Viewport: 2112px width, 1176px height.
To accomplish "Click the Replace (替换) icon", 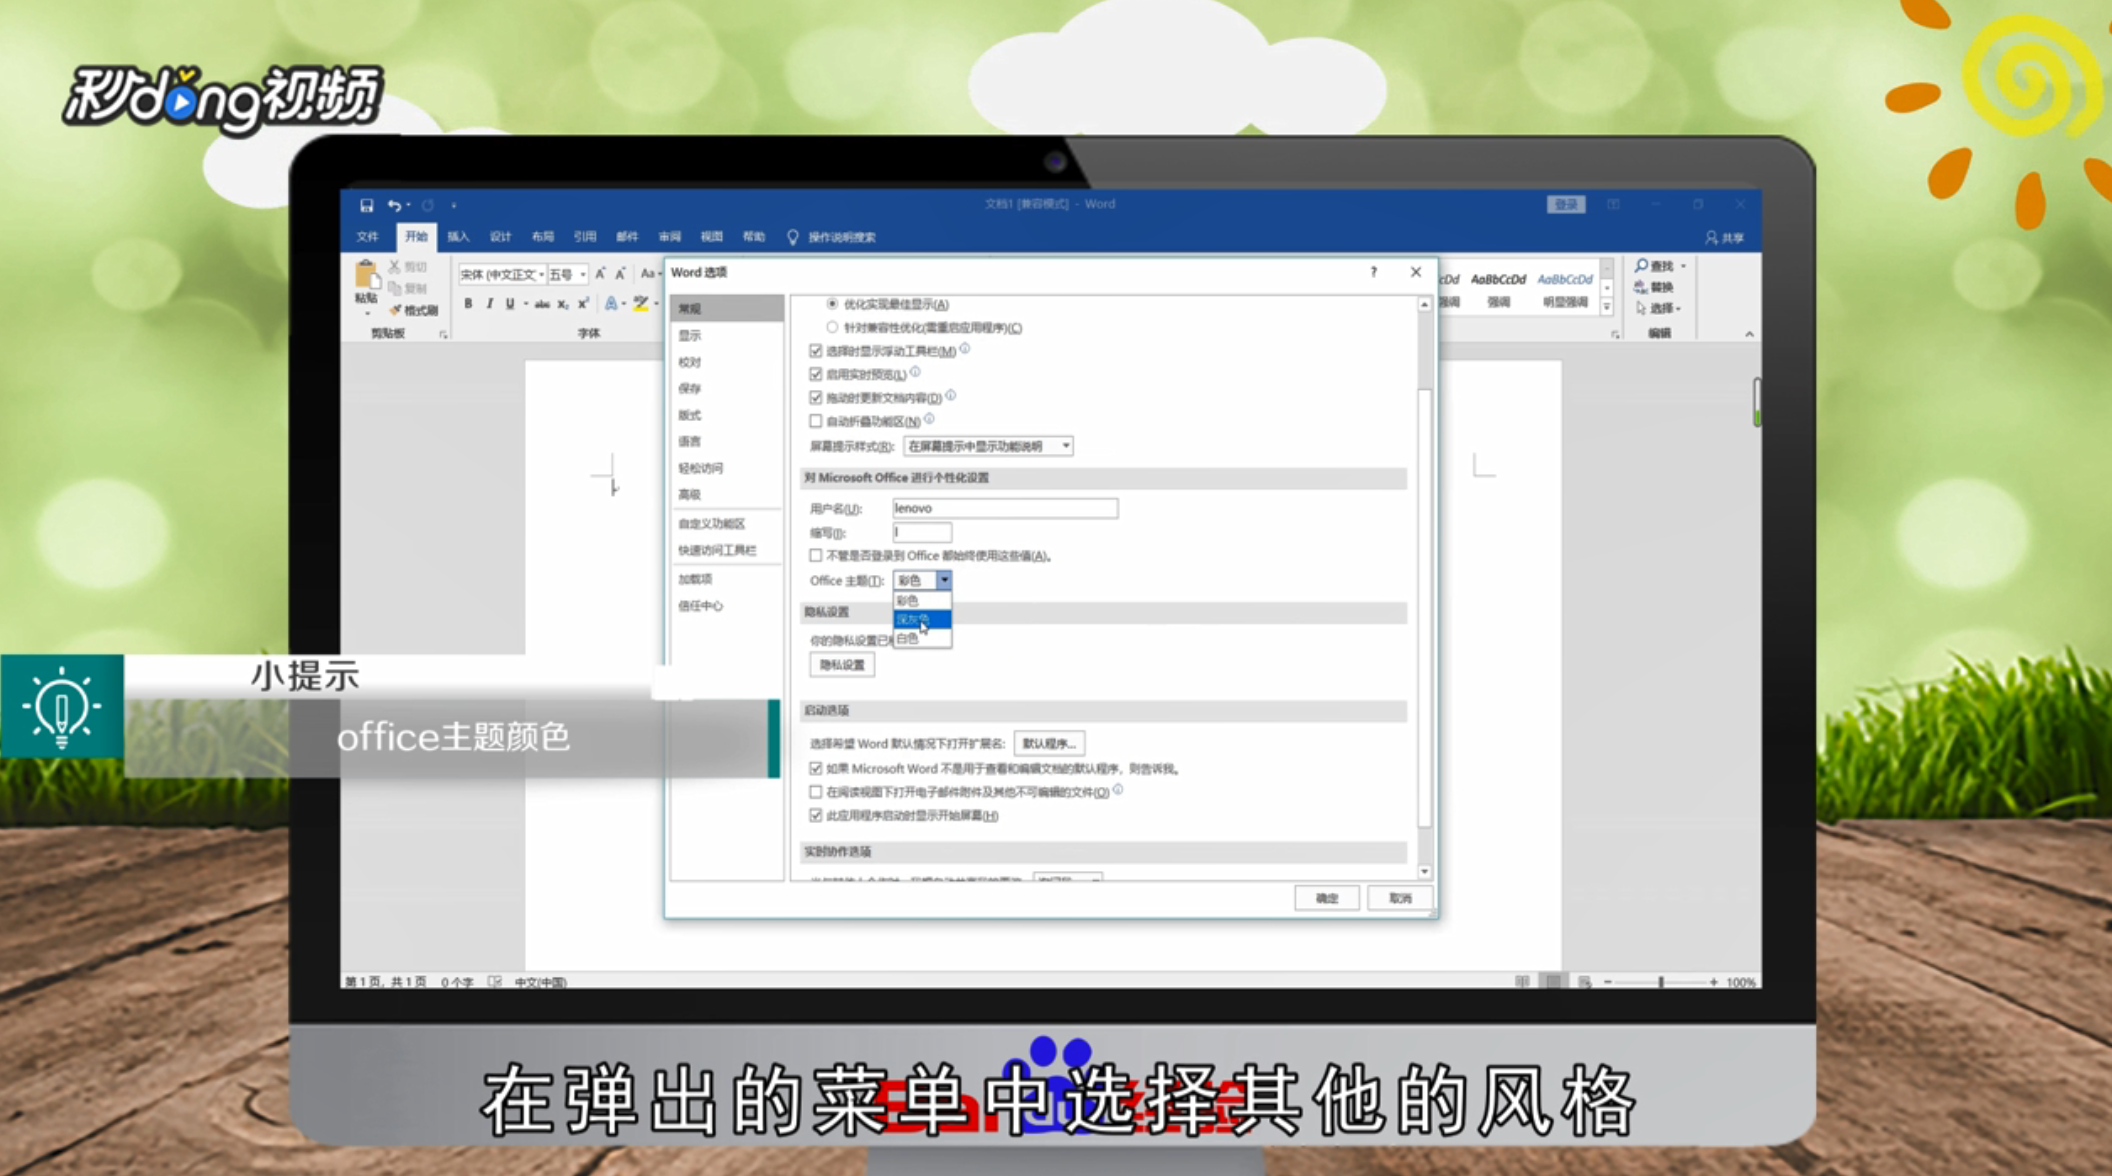I will pos(1641,287).
